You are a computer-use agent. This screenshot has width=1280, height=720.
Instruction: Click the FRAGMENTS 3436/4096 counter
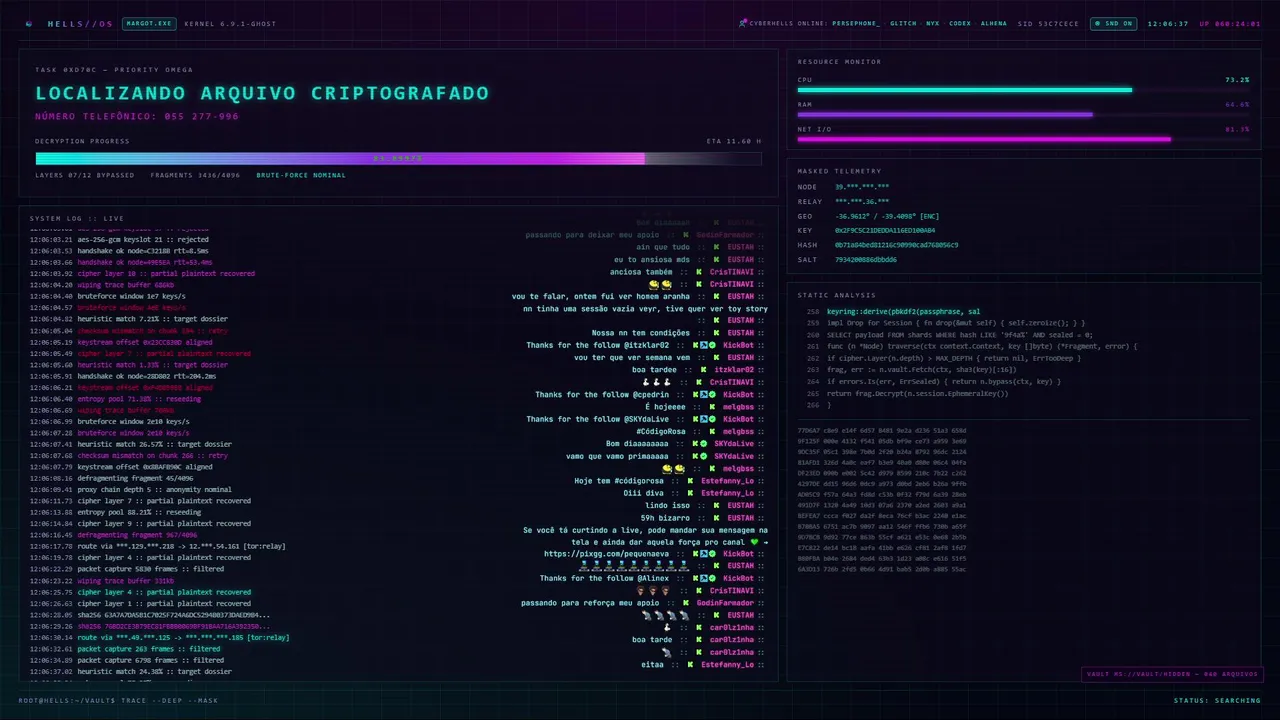[x=196, y=175]
